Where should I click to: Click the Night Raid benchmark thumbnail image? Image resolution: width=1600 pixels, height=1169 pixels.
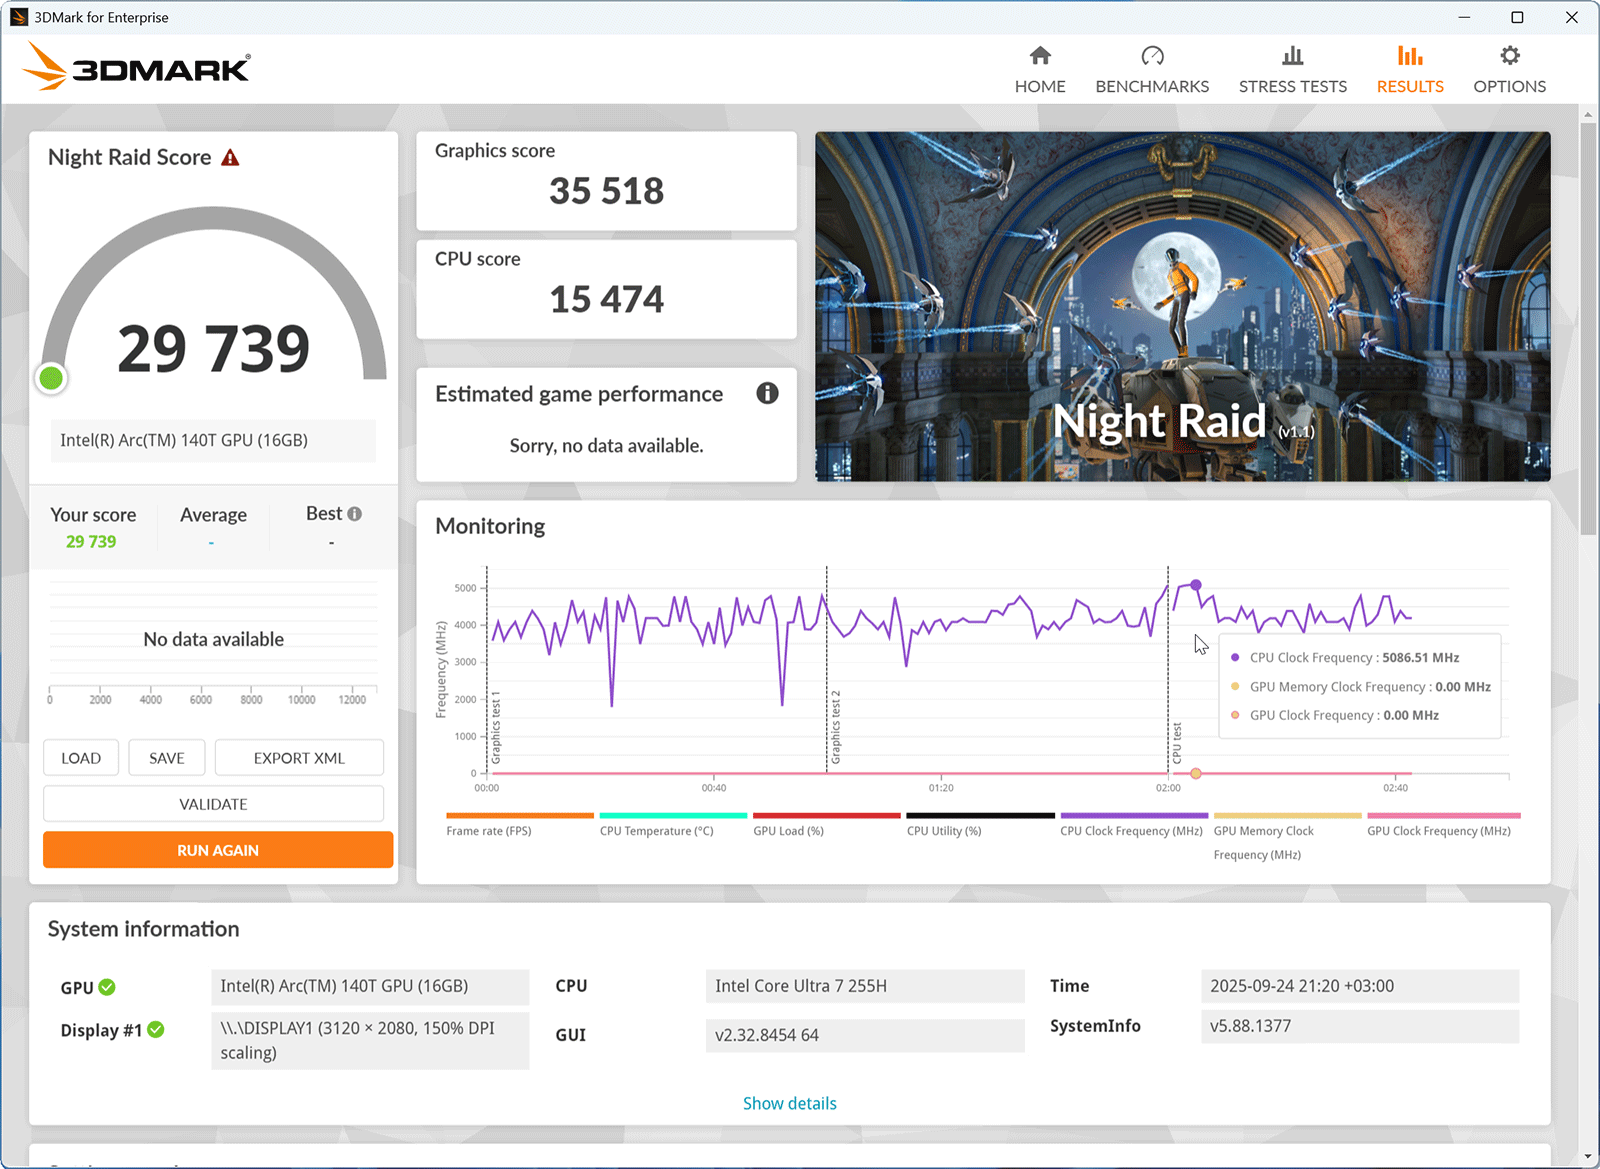pyautogui.click(x=1183, y=307)
